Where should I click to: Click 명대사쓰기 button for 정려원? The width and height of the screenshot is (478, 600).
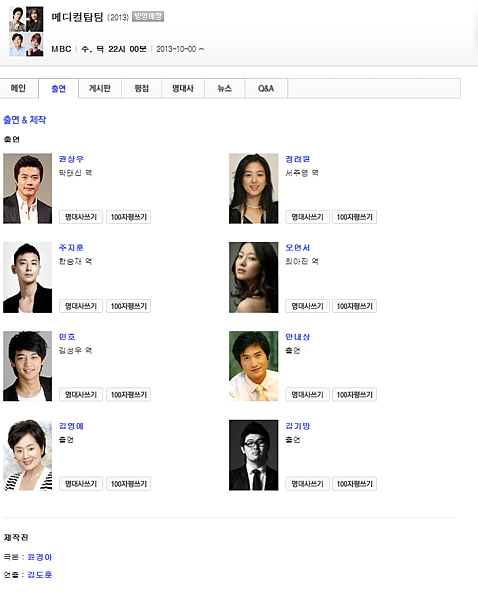point(307,217)
